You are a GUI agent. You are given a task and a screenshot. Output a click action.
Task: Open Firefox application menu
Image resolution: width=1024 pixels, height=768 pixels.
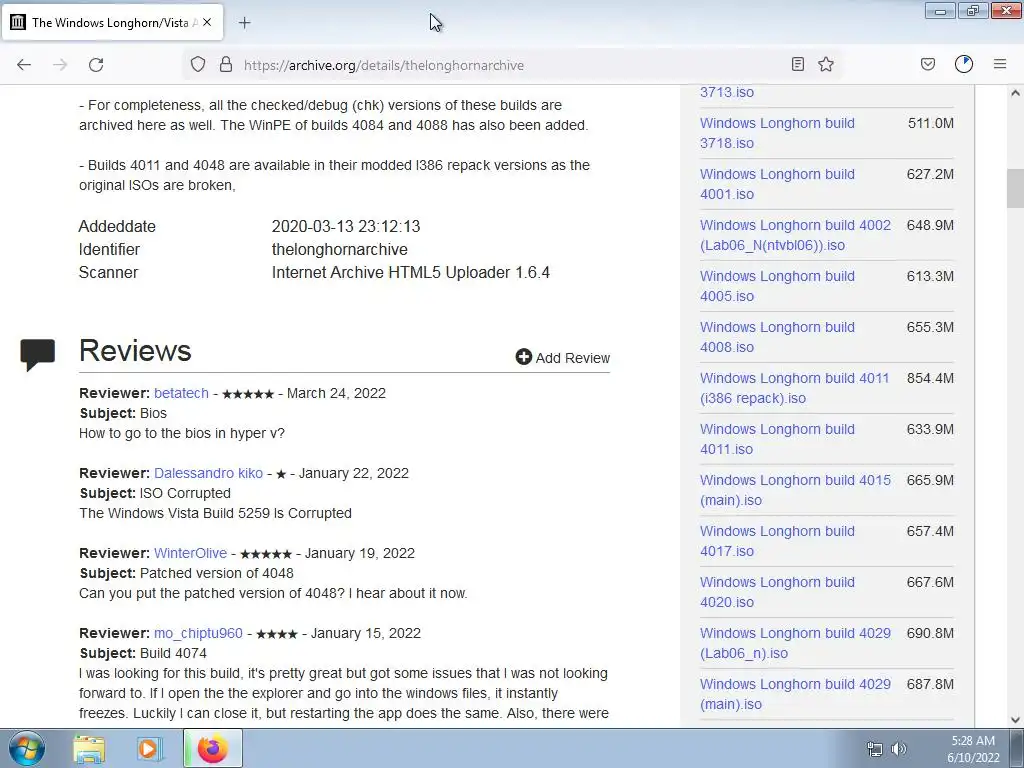(x=1000, y=65)
